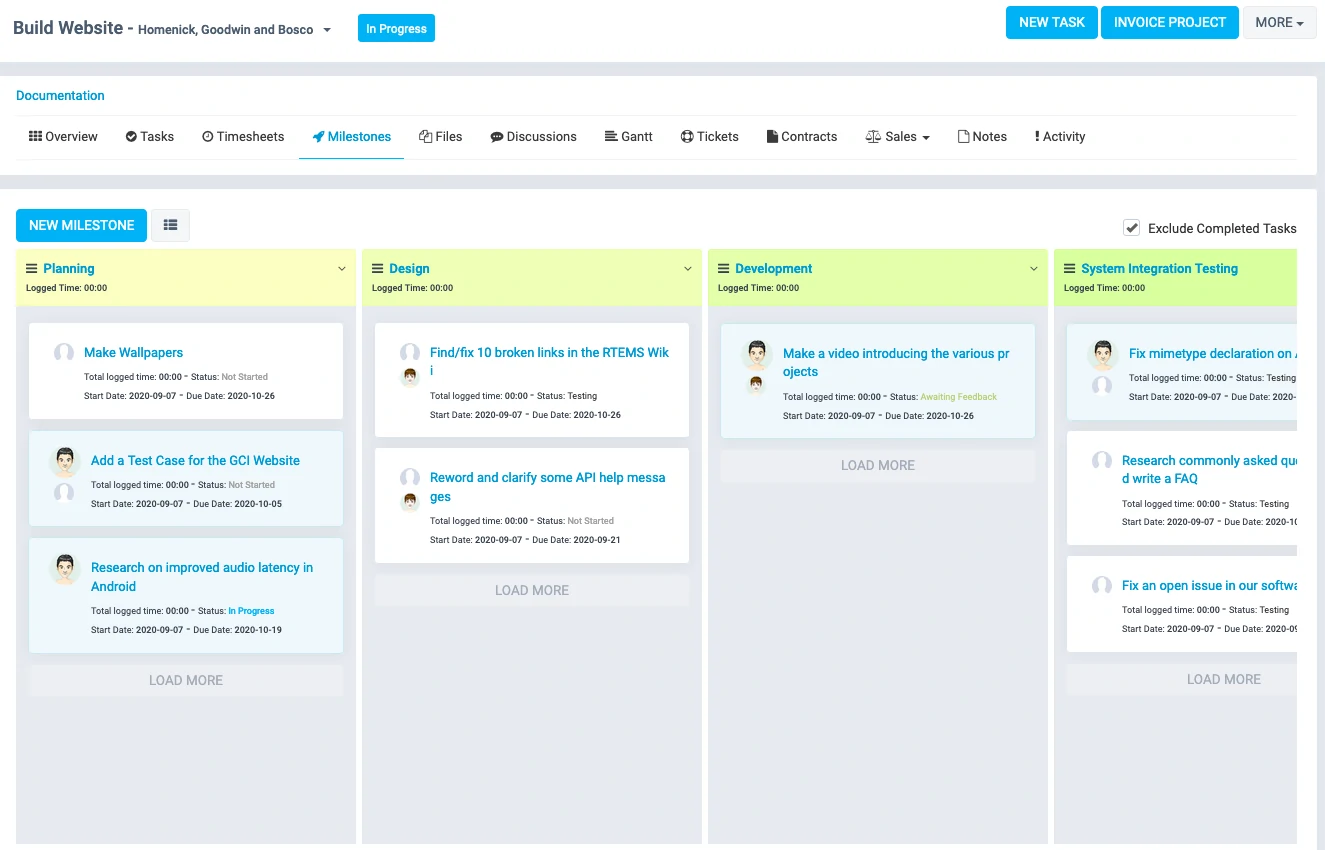
Task: Click the System Integration Testing title
Action: [1160, 268]
